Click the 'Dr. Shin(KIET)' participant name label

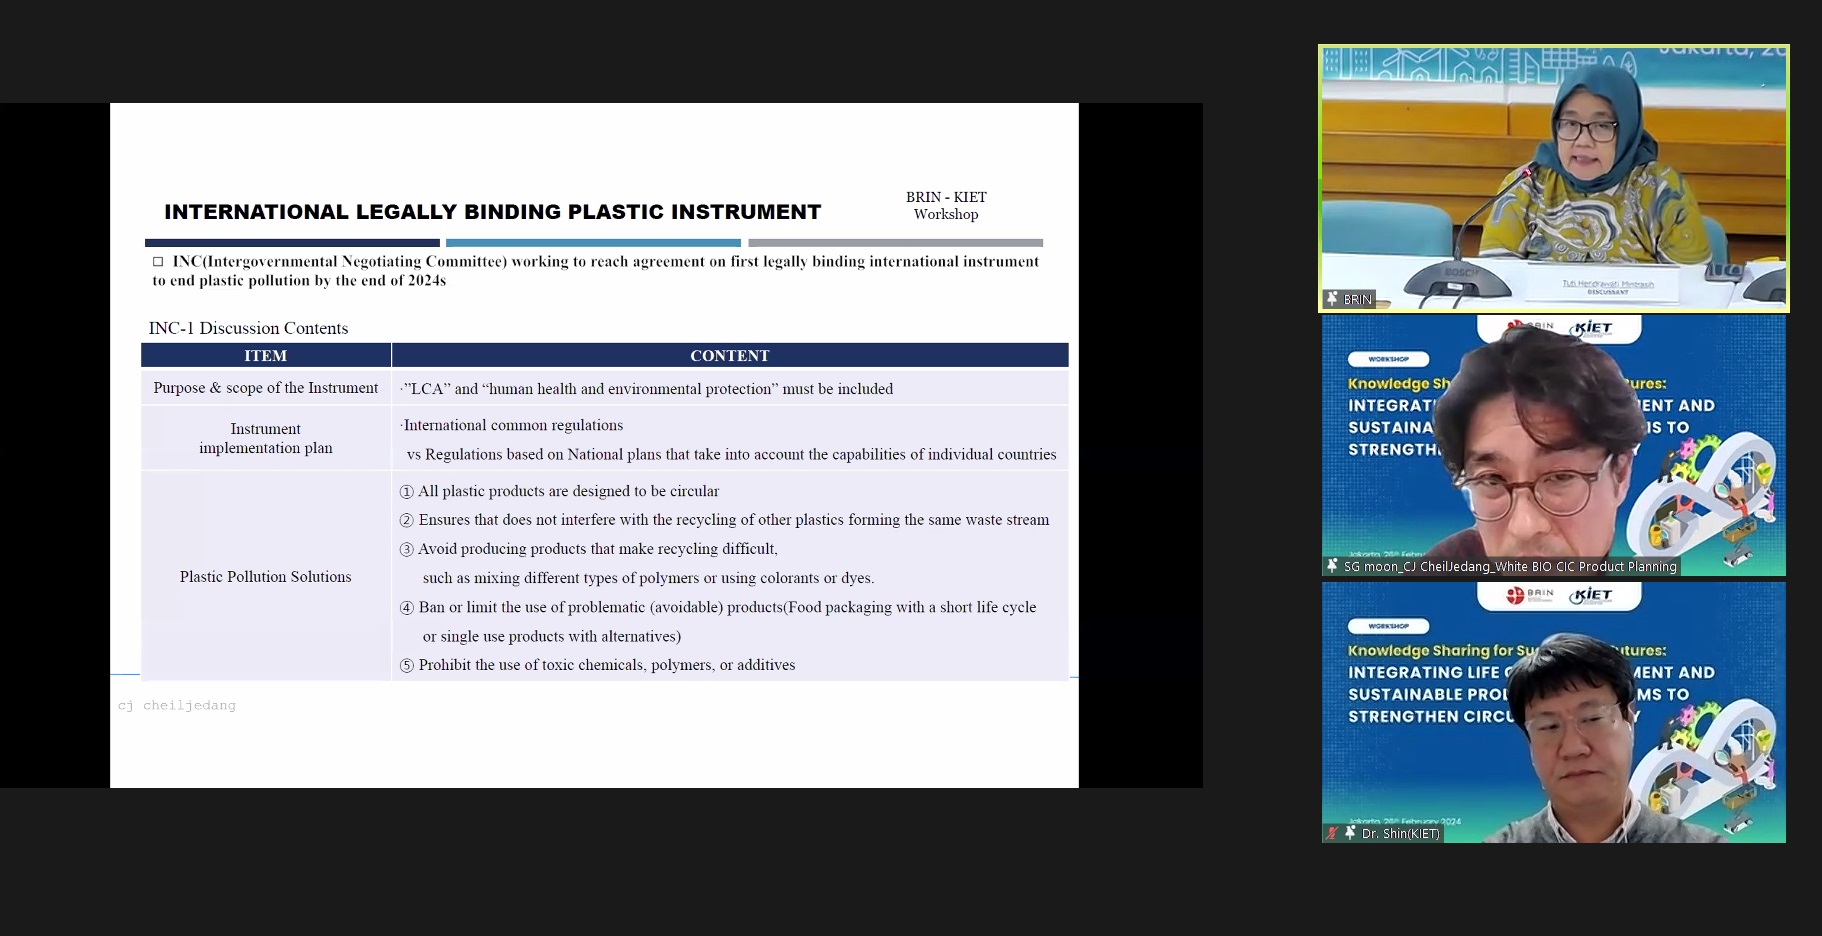click(x=1400, y=833)
